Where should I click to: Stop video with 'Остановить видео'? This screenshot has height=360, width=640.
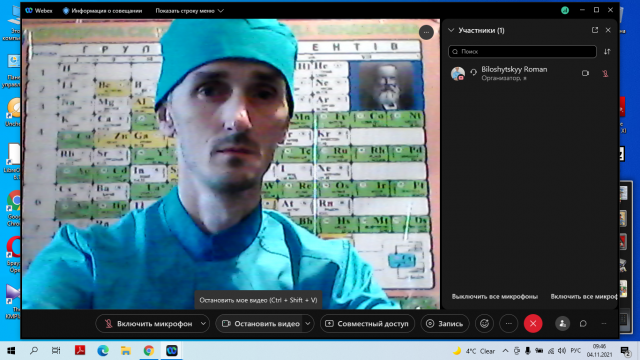click(261, 324)
